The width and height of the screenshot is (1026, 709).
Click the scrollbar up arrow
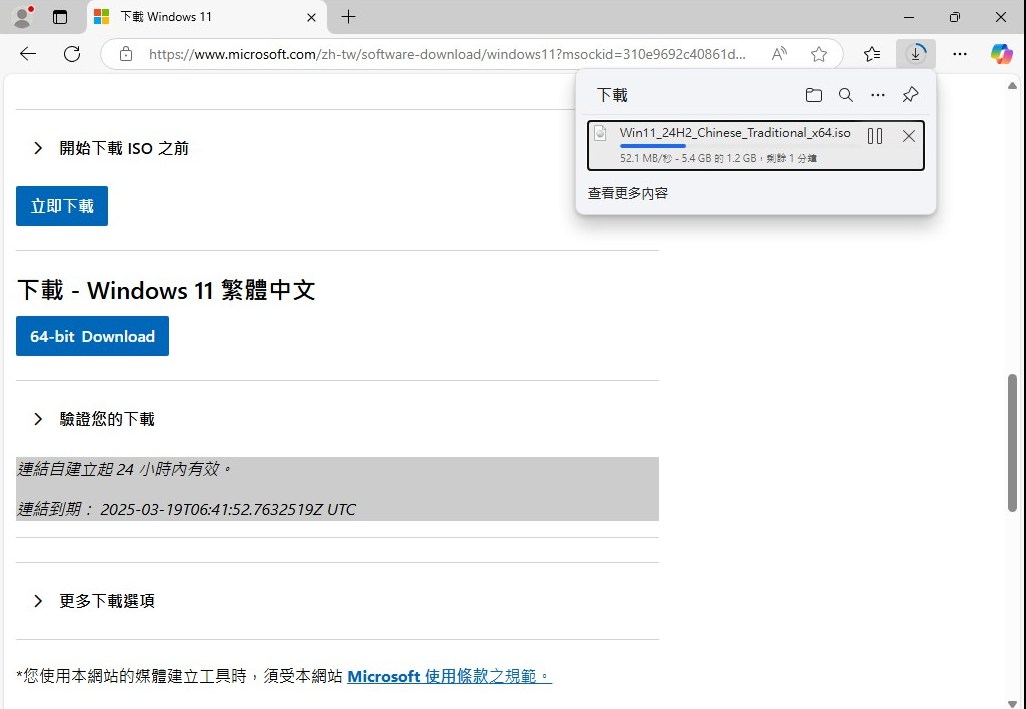tap(1012, 86)
